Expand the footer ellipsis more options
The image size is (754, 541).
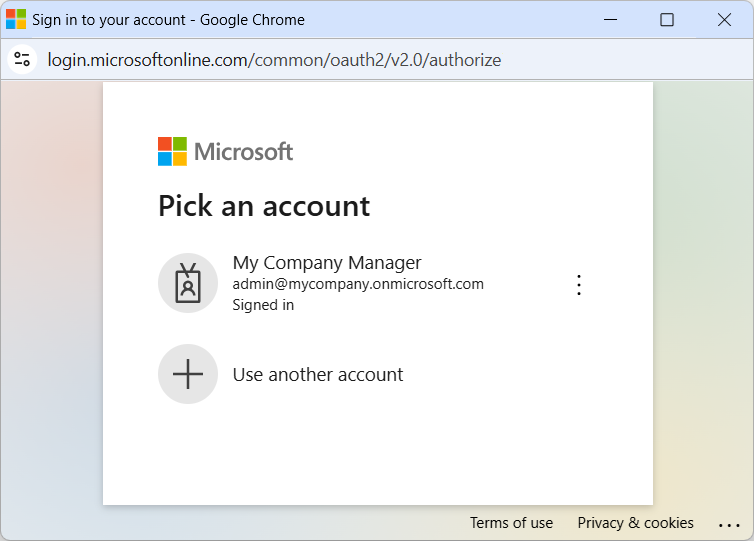coord(728,524)
